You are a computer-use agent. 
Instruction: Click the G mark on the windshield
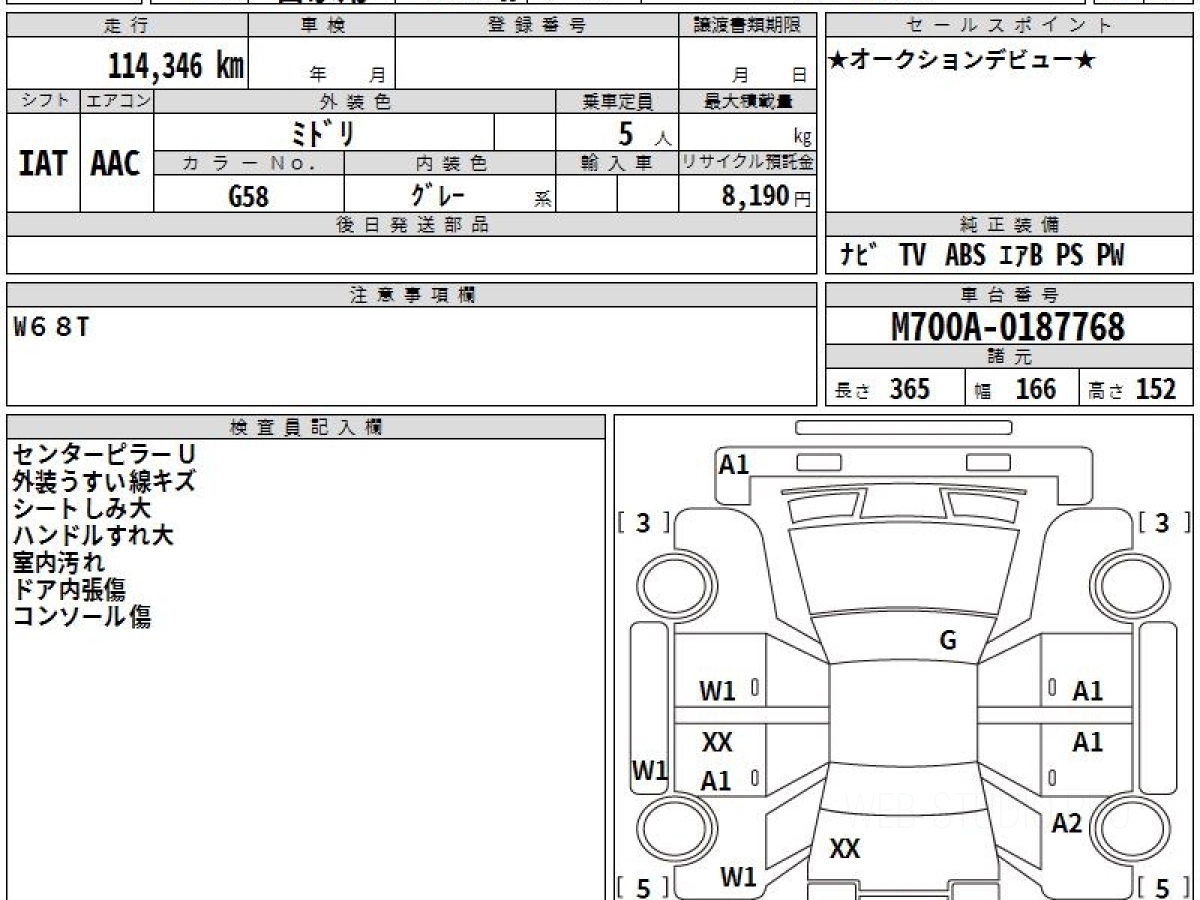948,641
